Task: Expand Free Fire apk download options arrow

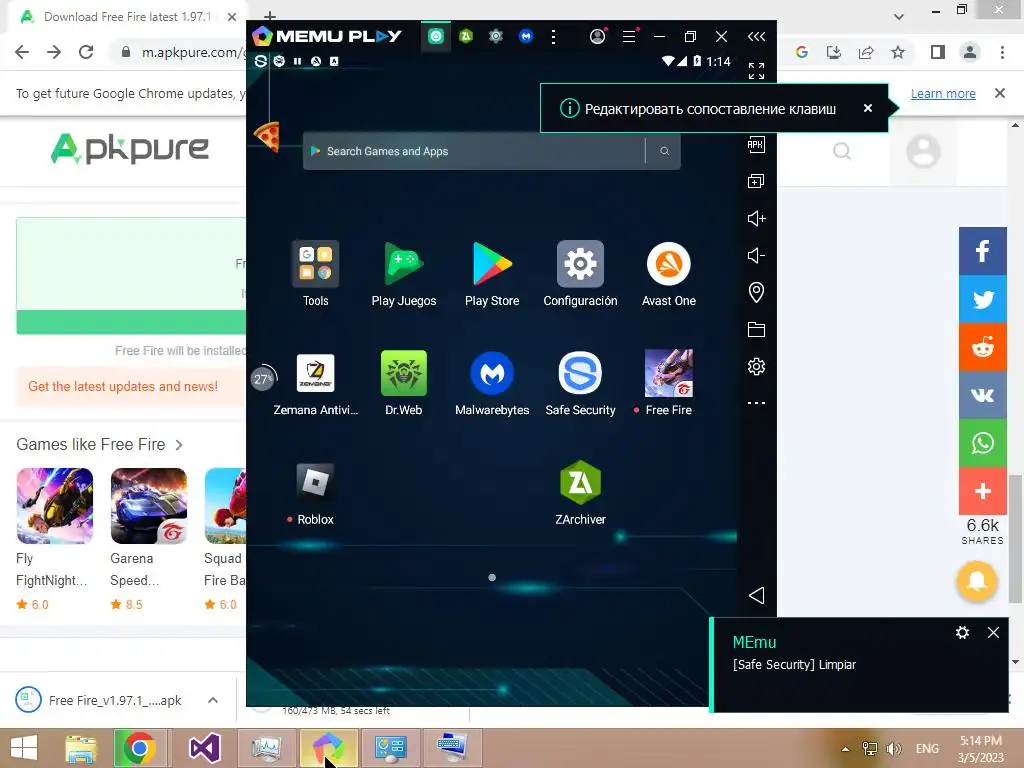Action: (x=213, y=700)
